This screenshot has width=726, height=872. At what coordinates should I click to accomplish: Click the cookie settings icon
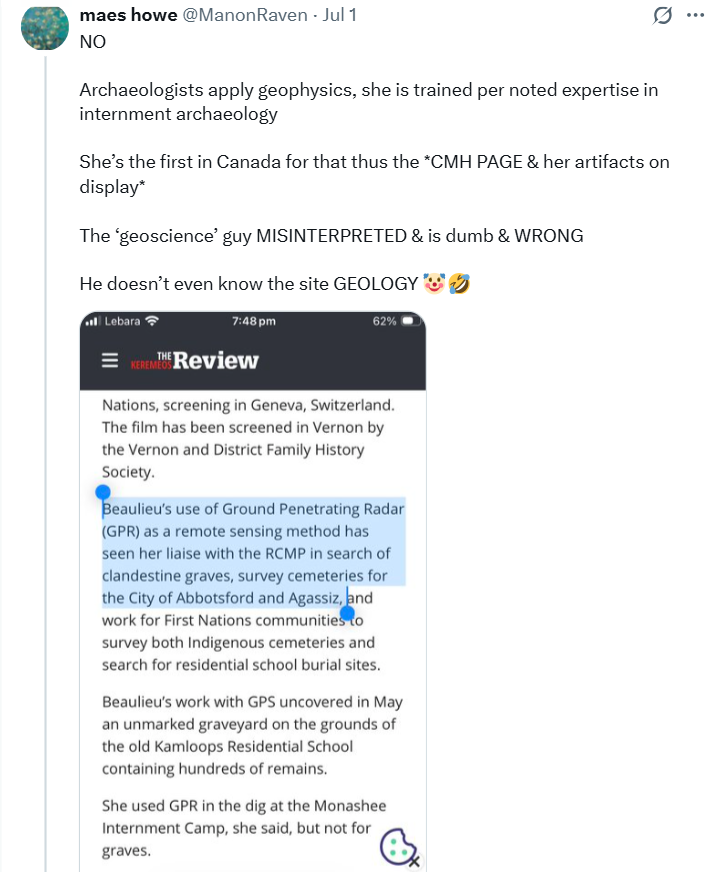[x=399, y=847]
